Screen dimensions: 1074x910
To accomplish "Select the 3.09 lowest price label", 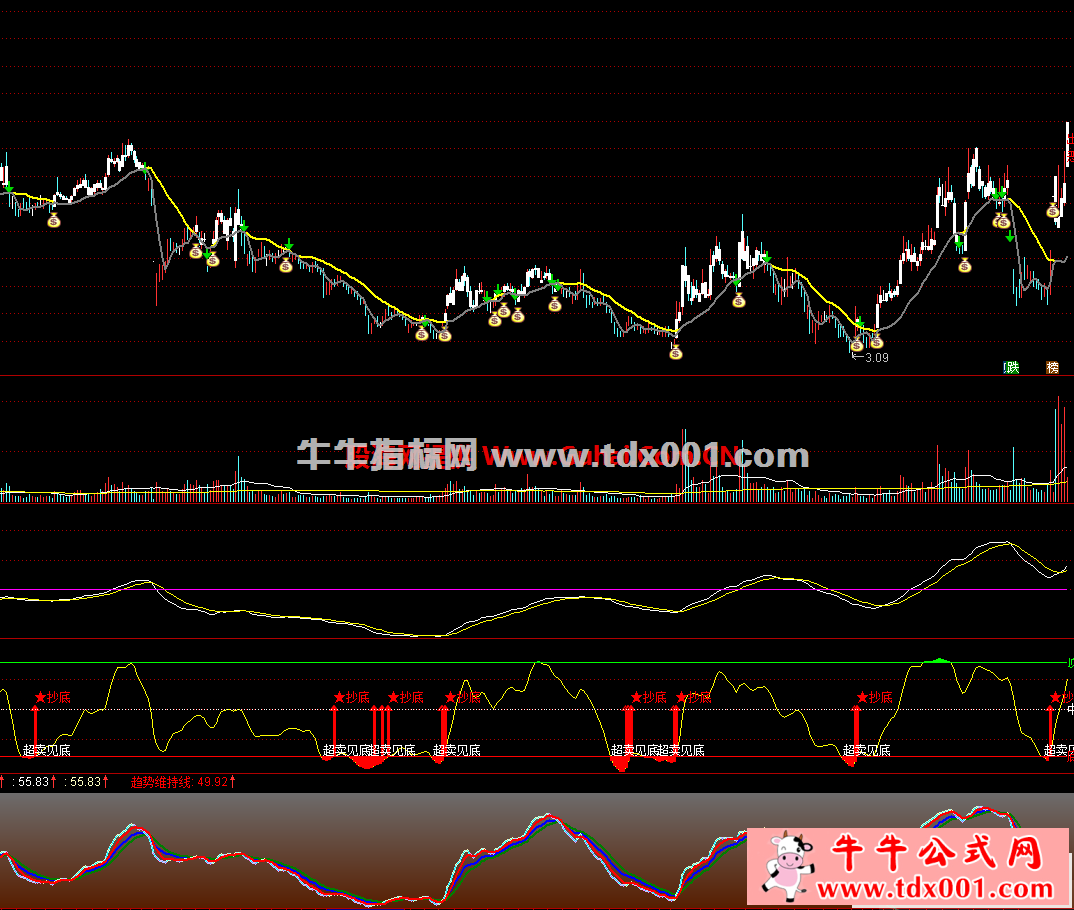I will 876,357.
